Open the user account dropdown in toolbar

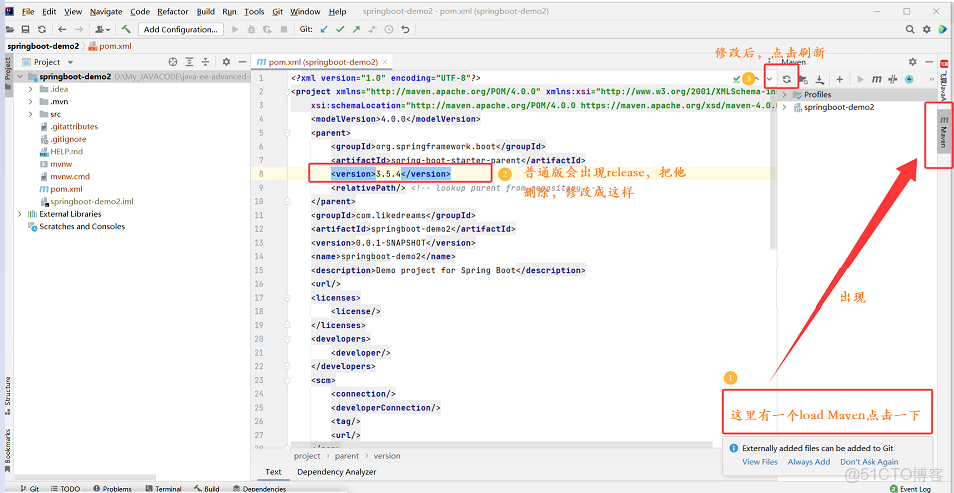(x=103, y=29)
